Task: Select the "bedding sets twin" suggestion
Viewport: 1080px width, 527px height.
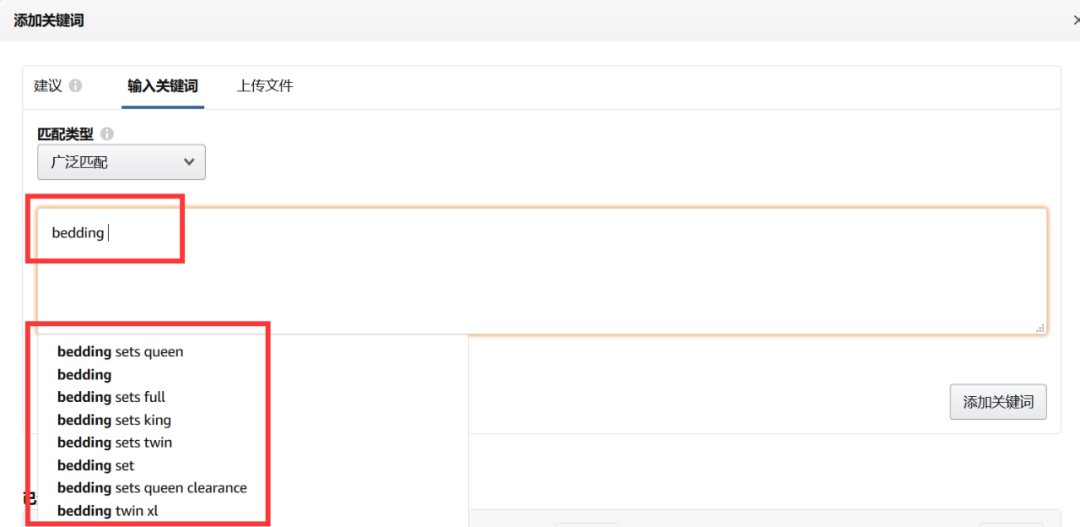Action: point(114,442)
